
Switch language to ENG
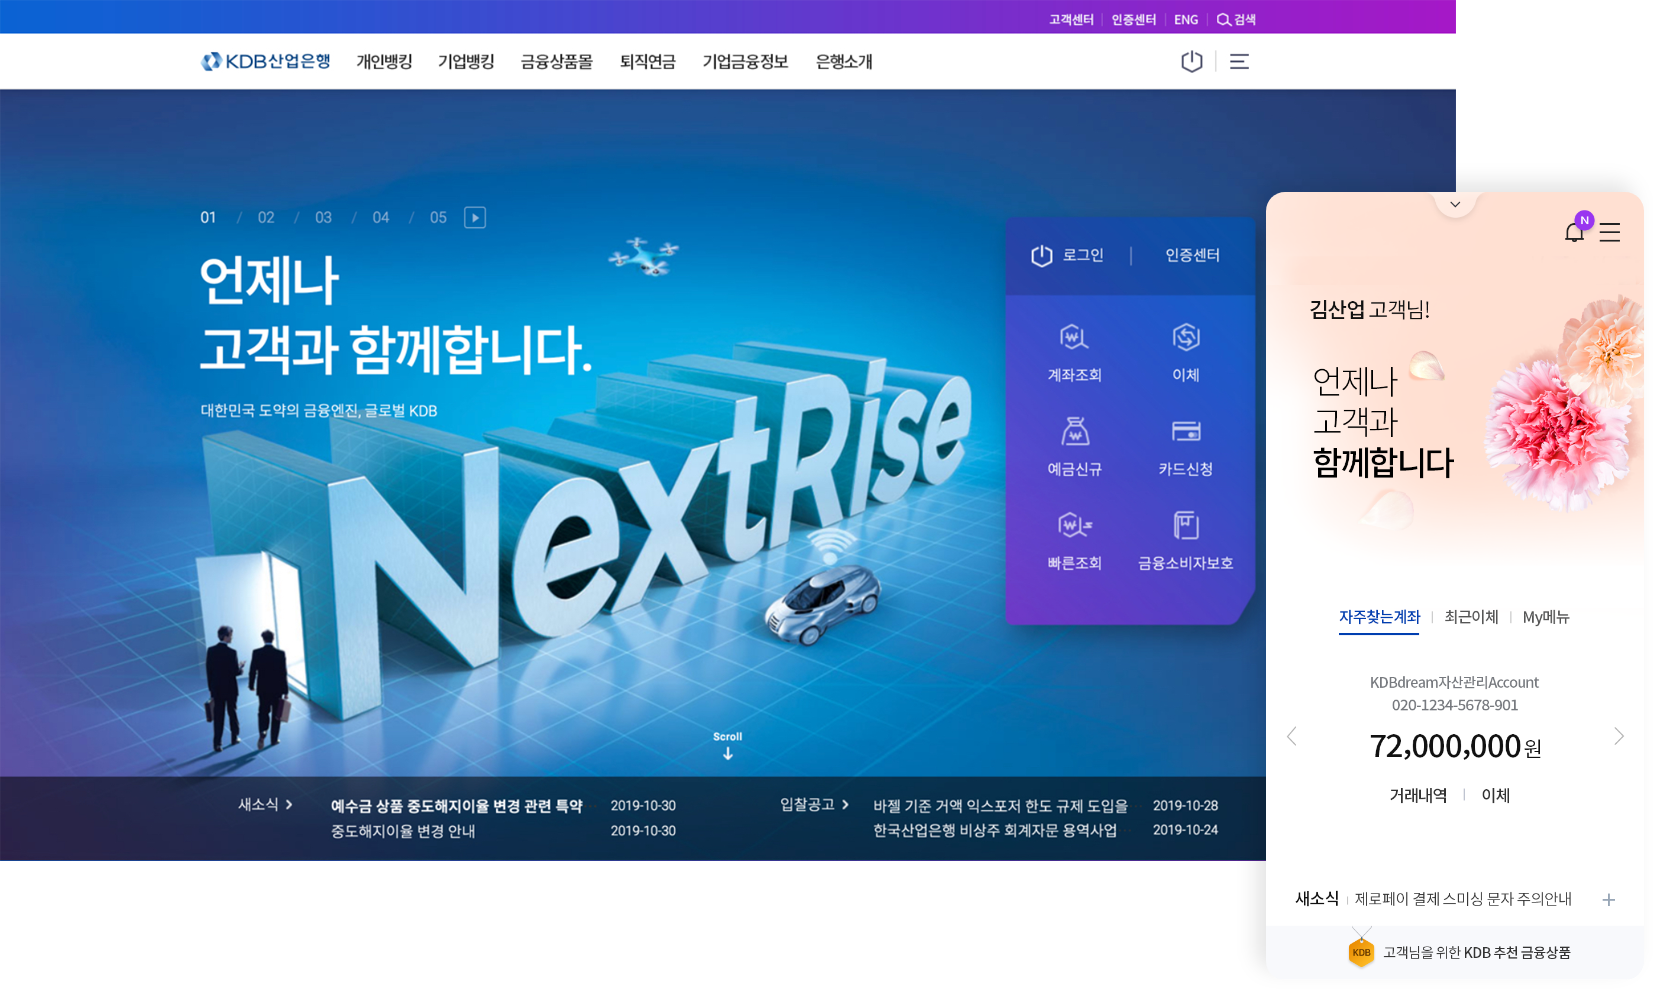pyautogui.click(x=1186, y=19)
